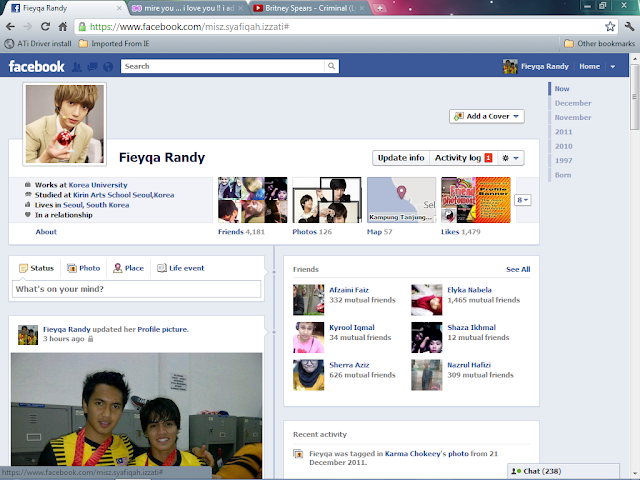Open the browser home page icon
Viewport: 640px width, 480px height.
[x=62, y=27]
